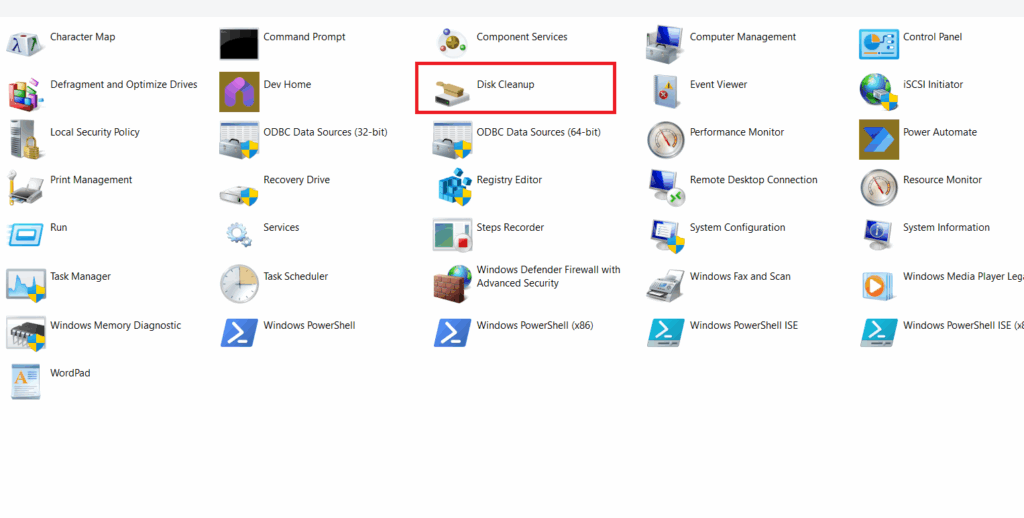Select the ODBC Data Sources (32-bit) icon
The width and height of the screenshot is (1024, 518).
click(x=239, y=140)
